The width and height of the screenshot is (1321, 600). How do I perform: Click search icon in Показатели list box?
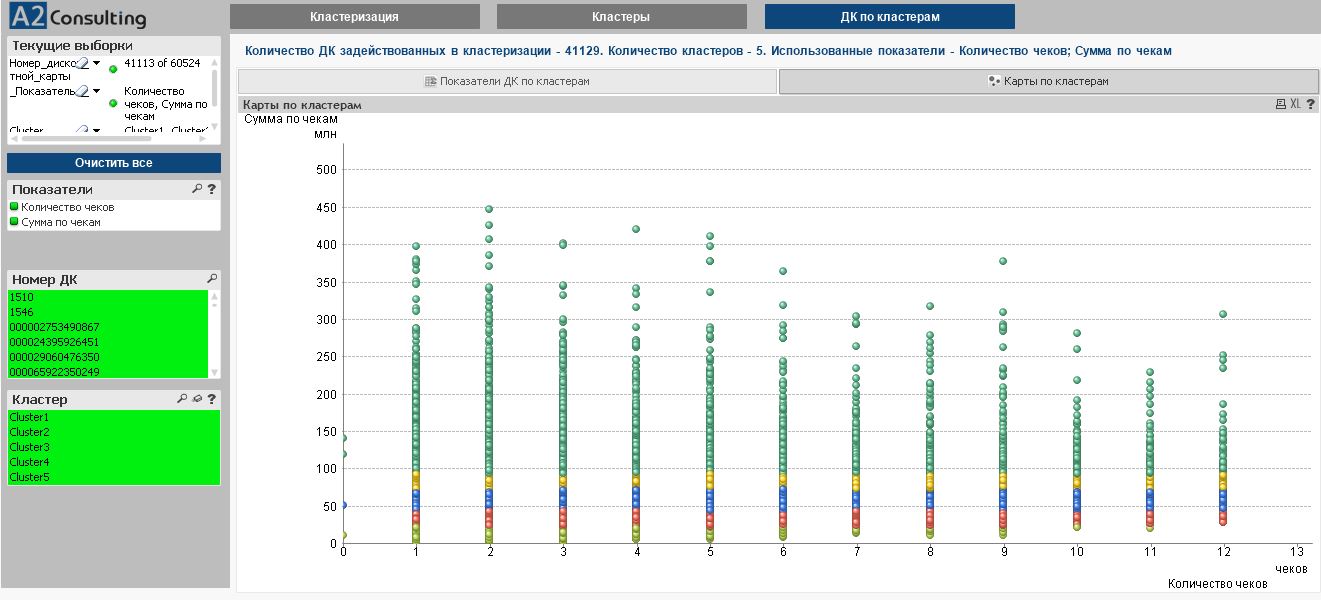tap(197, 189)
